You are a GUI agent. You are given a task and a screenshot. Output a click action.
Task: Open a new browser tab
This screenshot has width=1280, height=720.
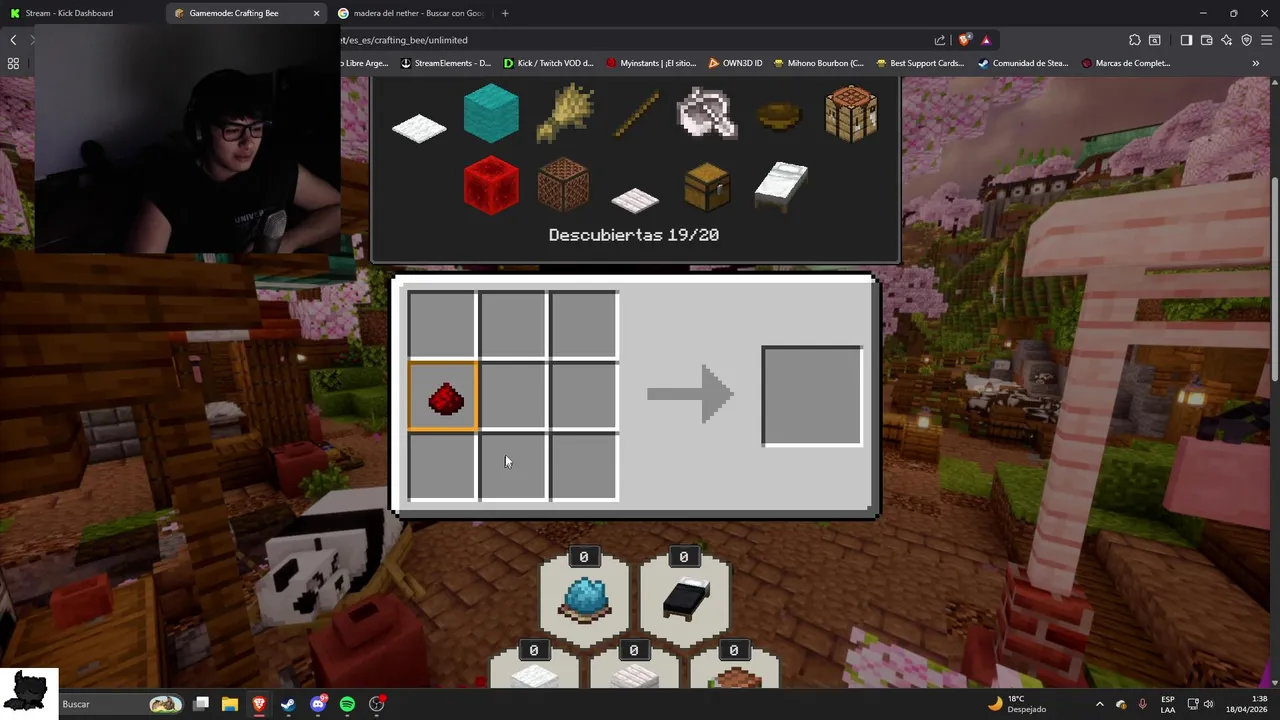(x=505, y=13)
